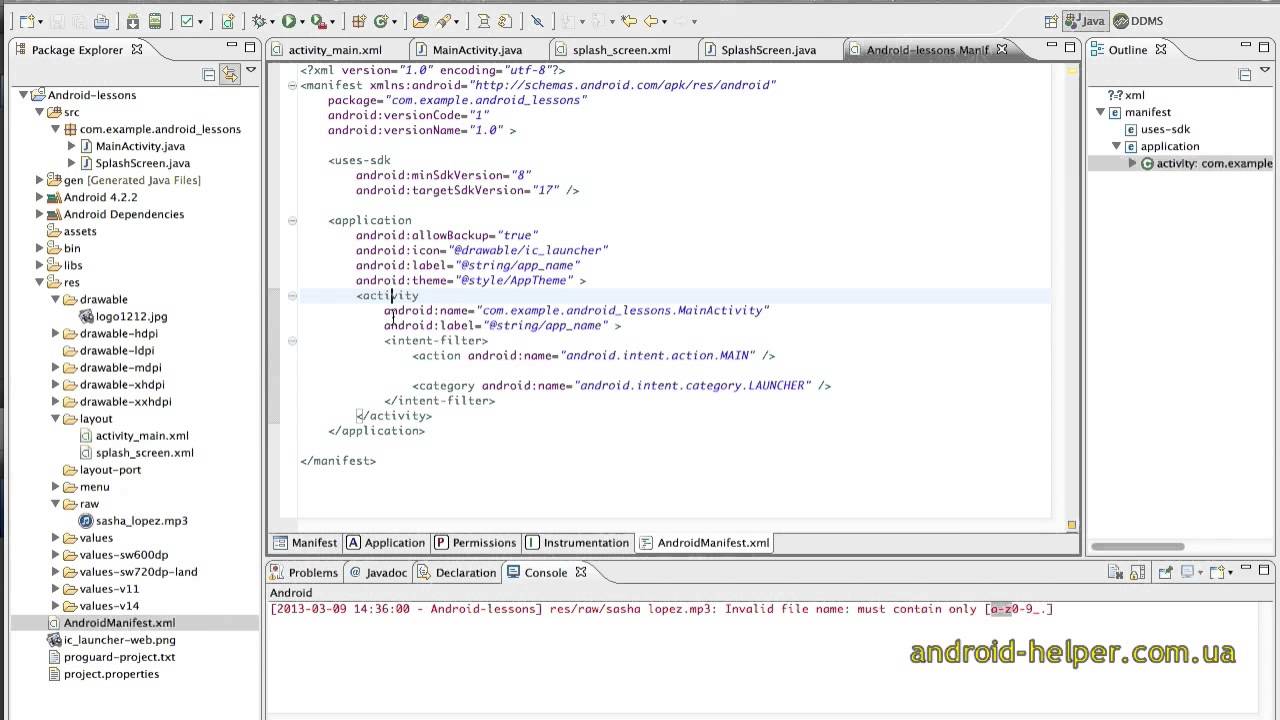Image resolution: width=1280 pixels, height=720 pixels.
Task: Collapse the res folder in Package Explorer
Action: 40,282
